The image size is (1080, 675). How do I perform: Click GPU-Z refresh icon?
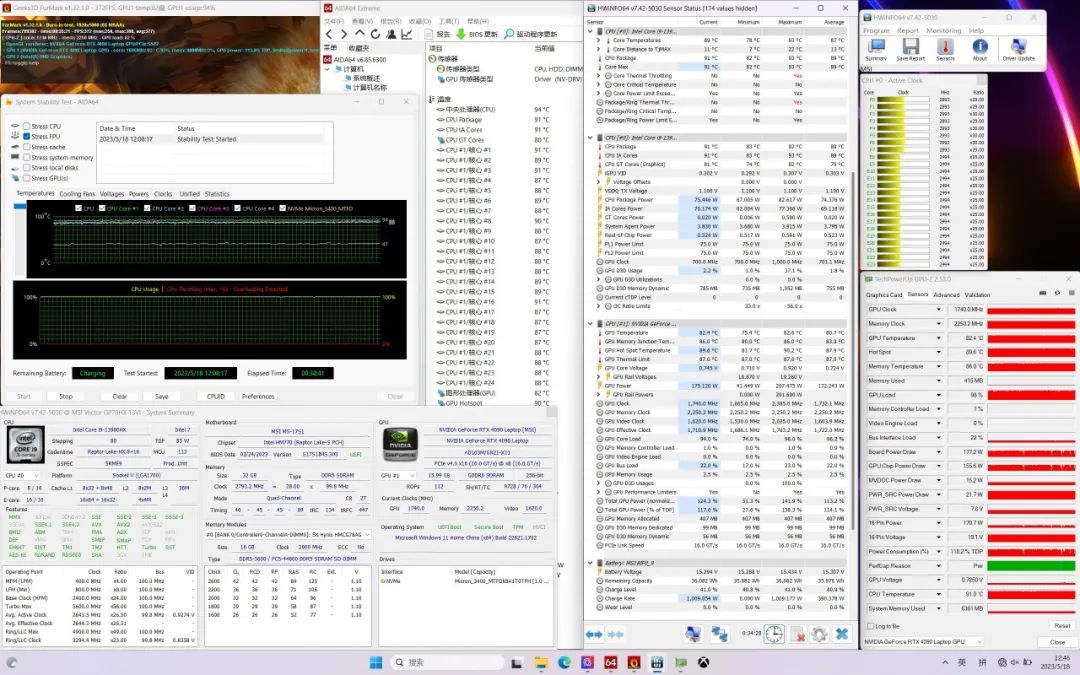[x=1057, y=293]
